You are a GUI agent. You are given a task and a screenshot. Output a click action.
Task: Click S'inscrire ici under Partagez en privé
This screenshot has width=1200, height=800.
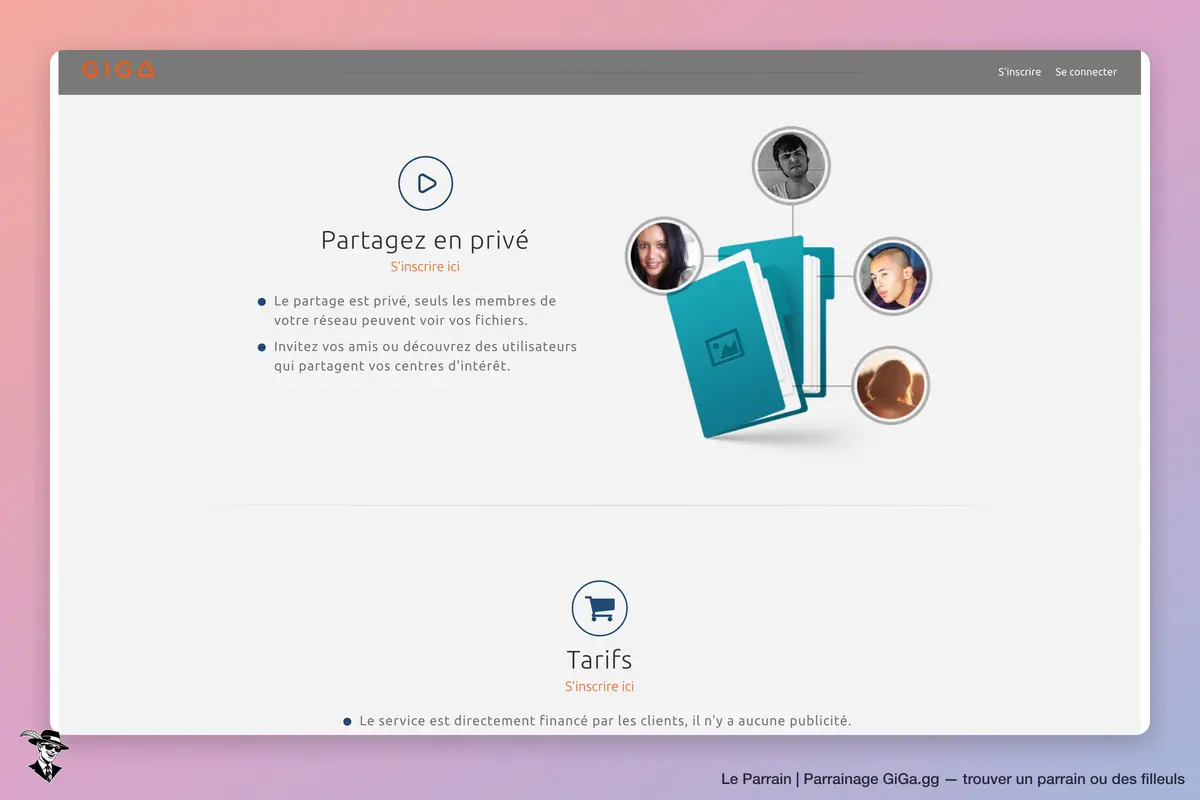pyautogui.click(x=425, y=267)
